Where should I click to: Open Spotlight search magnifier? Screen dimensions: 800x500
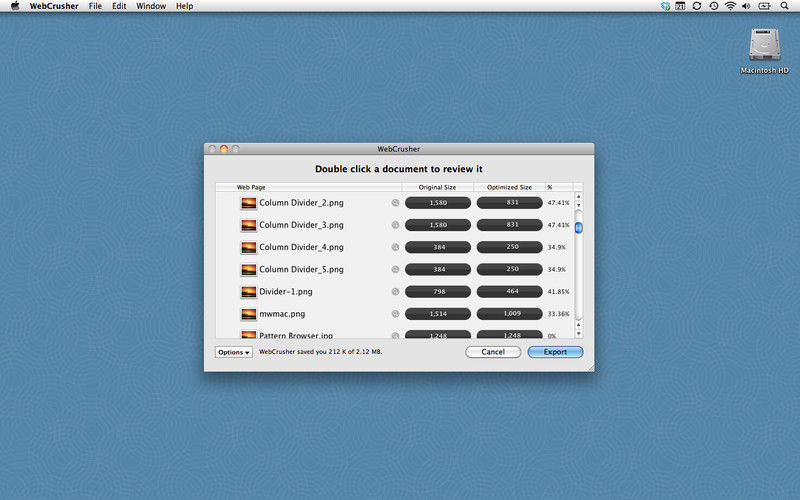pyautogui.click(x=785, y=6)
